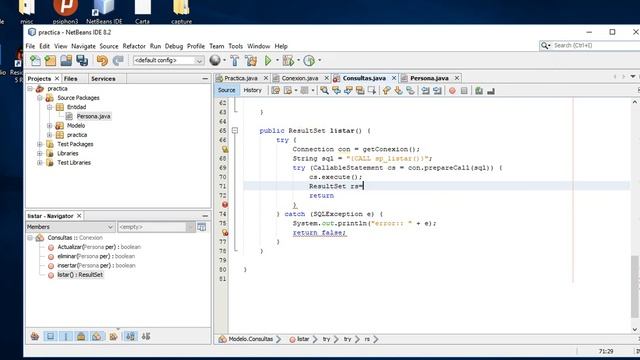Switch to the Conexion.java editor tab

pyautogui.click(x=300, y=78)
